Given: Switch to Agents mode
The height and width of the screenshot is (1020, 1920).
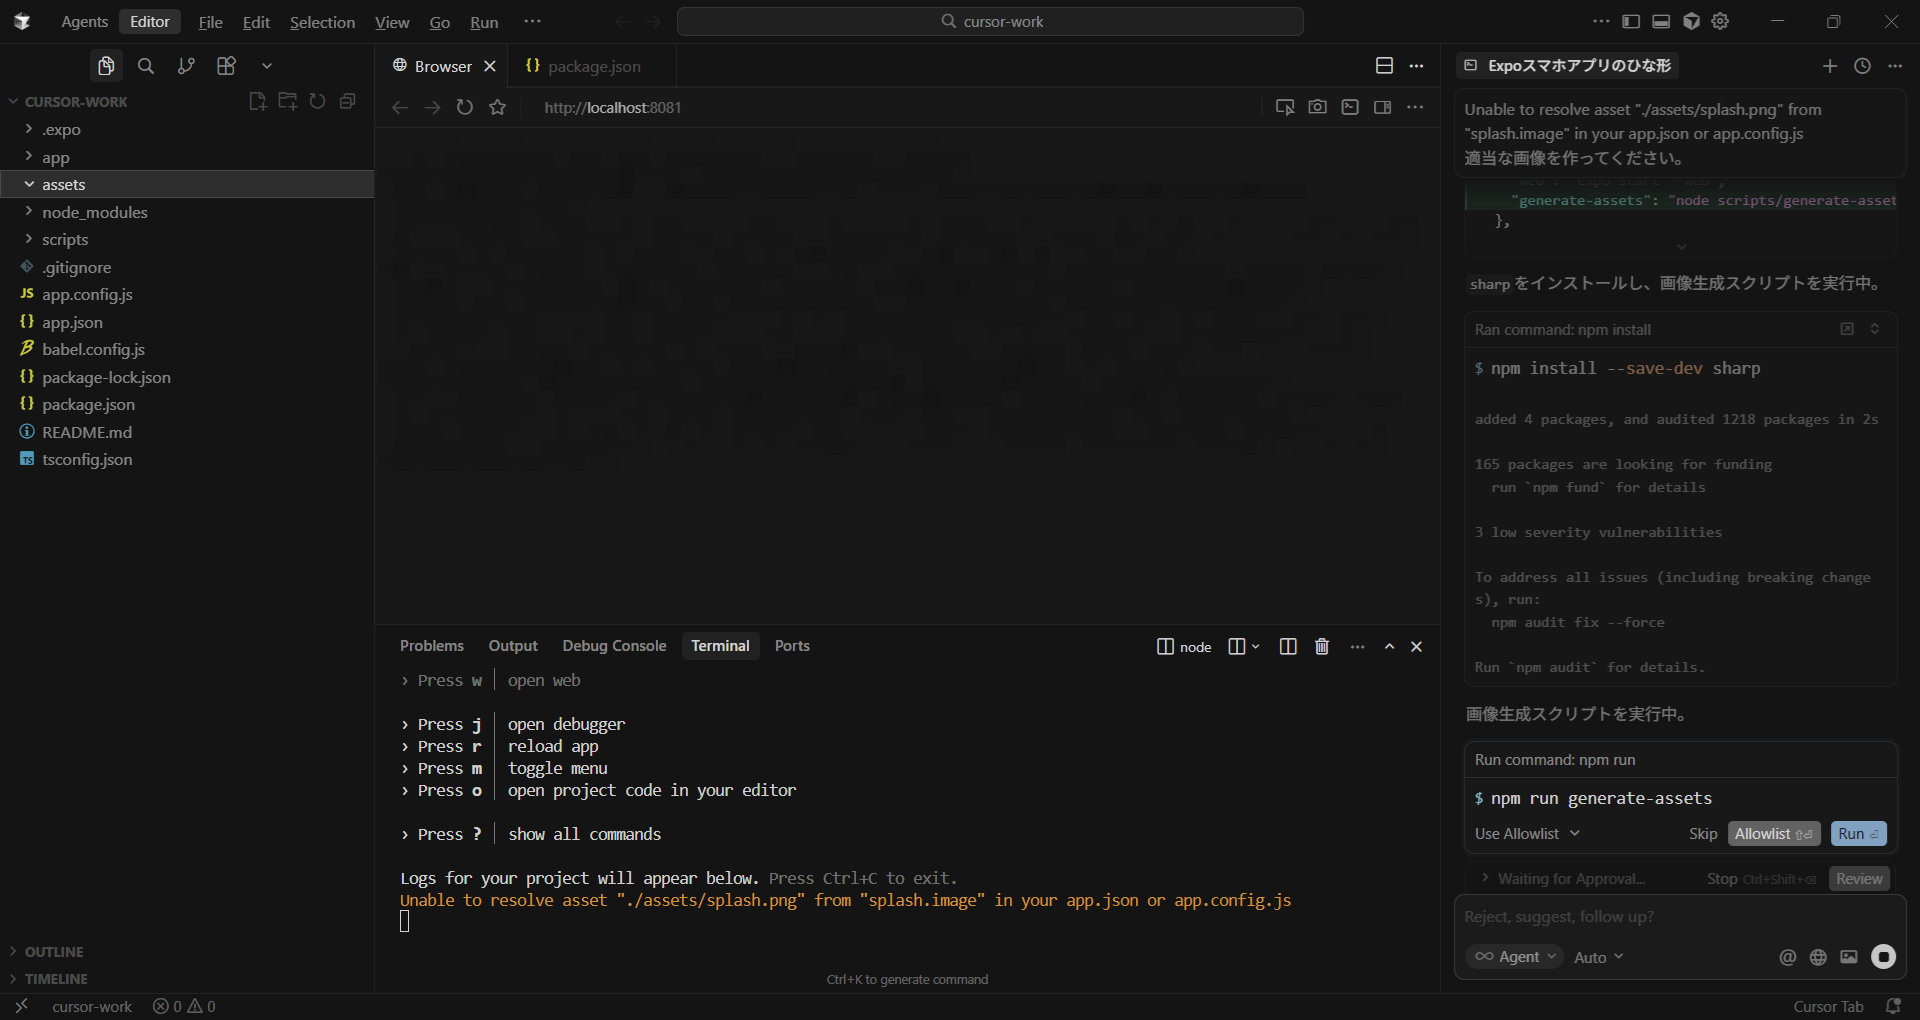Looking at the screenshot, I should pos(84,22).
